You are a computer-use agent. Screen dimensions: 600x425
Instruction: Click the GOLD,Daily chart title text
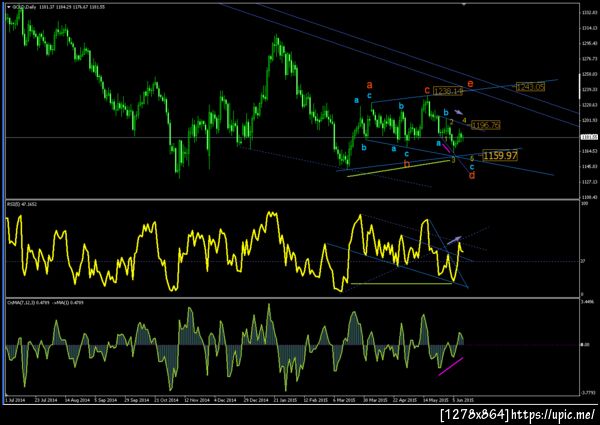24,7
